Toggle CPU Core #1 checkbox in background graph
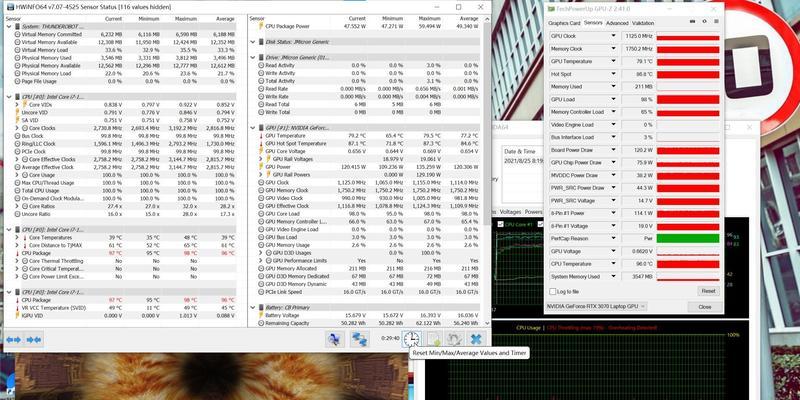Viewport: 800px width, 400px height. [x=501, y=224]
